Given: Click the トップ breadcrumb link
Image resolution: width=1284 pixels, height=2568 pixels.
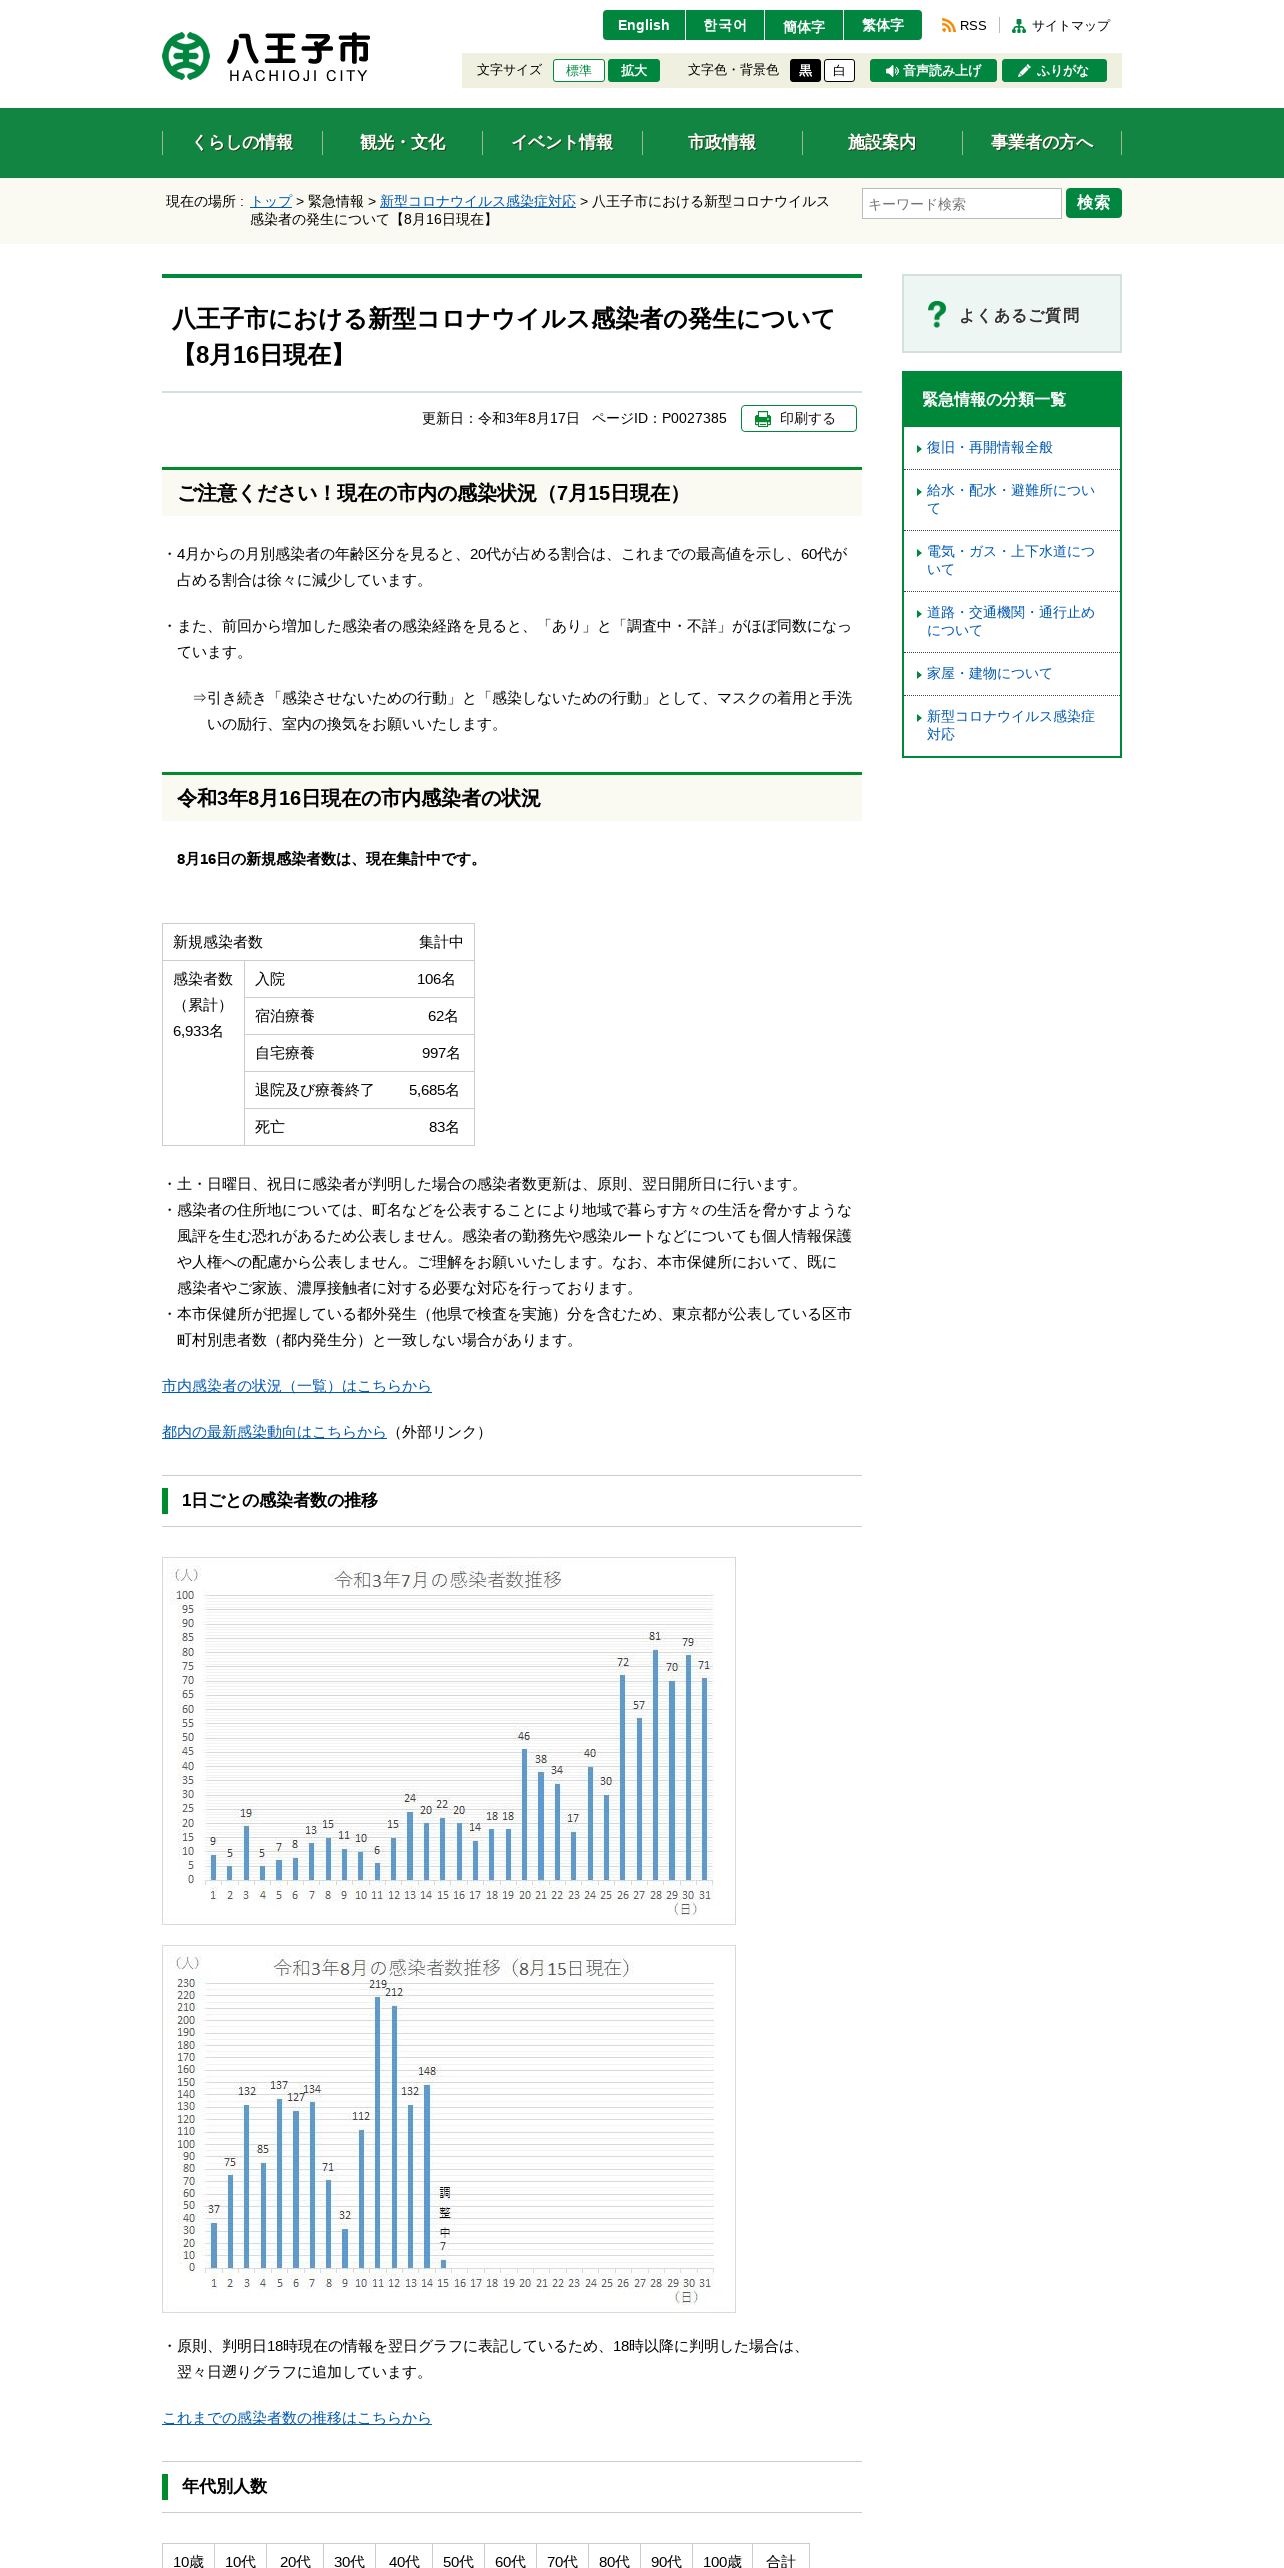Looking at the screenshot, I should pyautogui.click(x=271, y=201).
